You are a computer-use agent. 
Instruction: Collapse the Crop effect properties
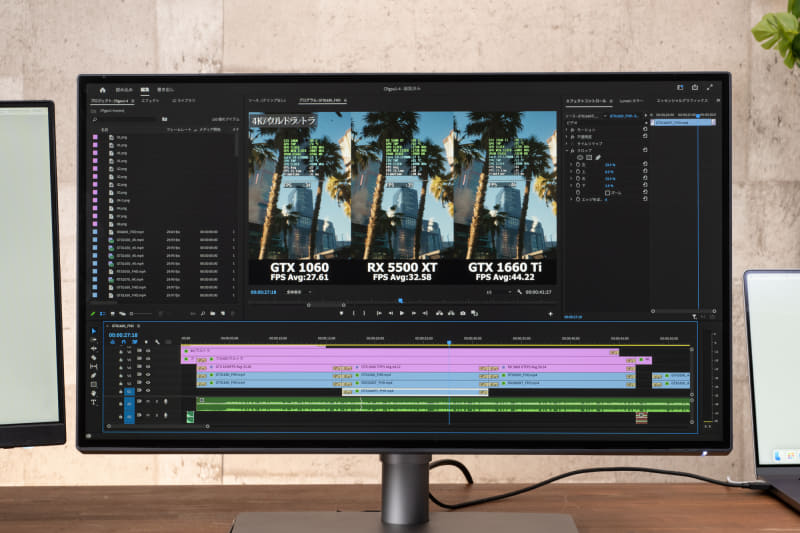coord(567,151)
